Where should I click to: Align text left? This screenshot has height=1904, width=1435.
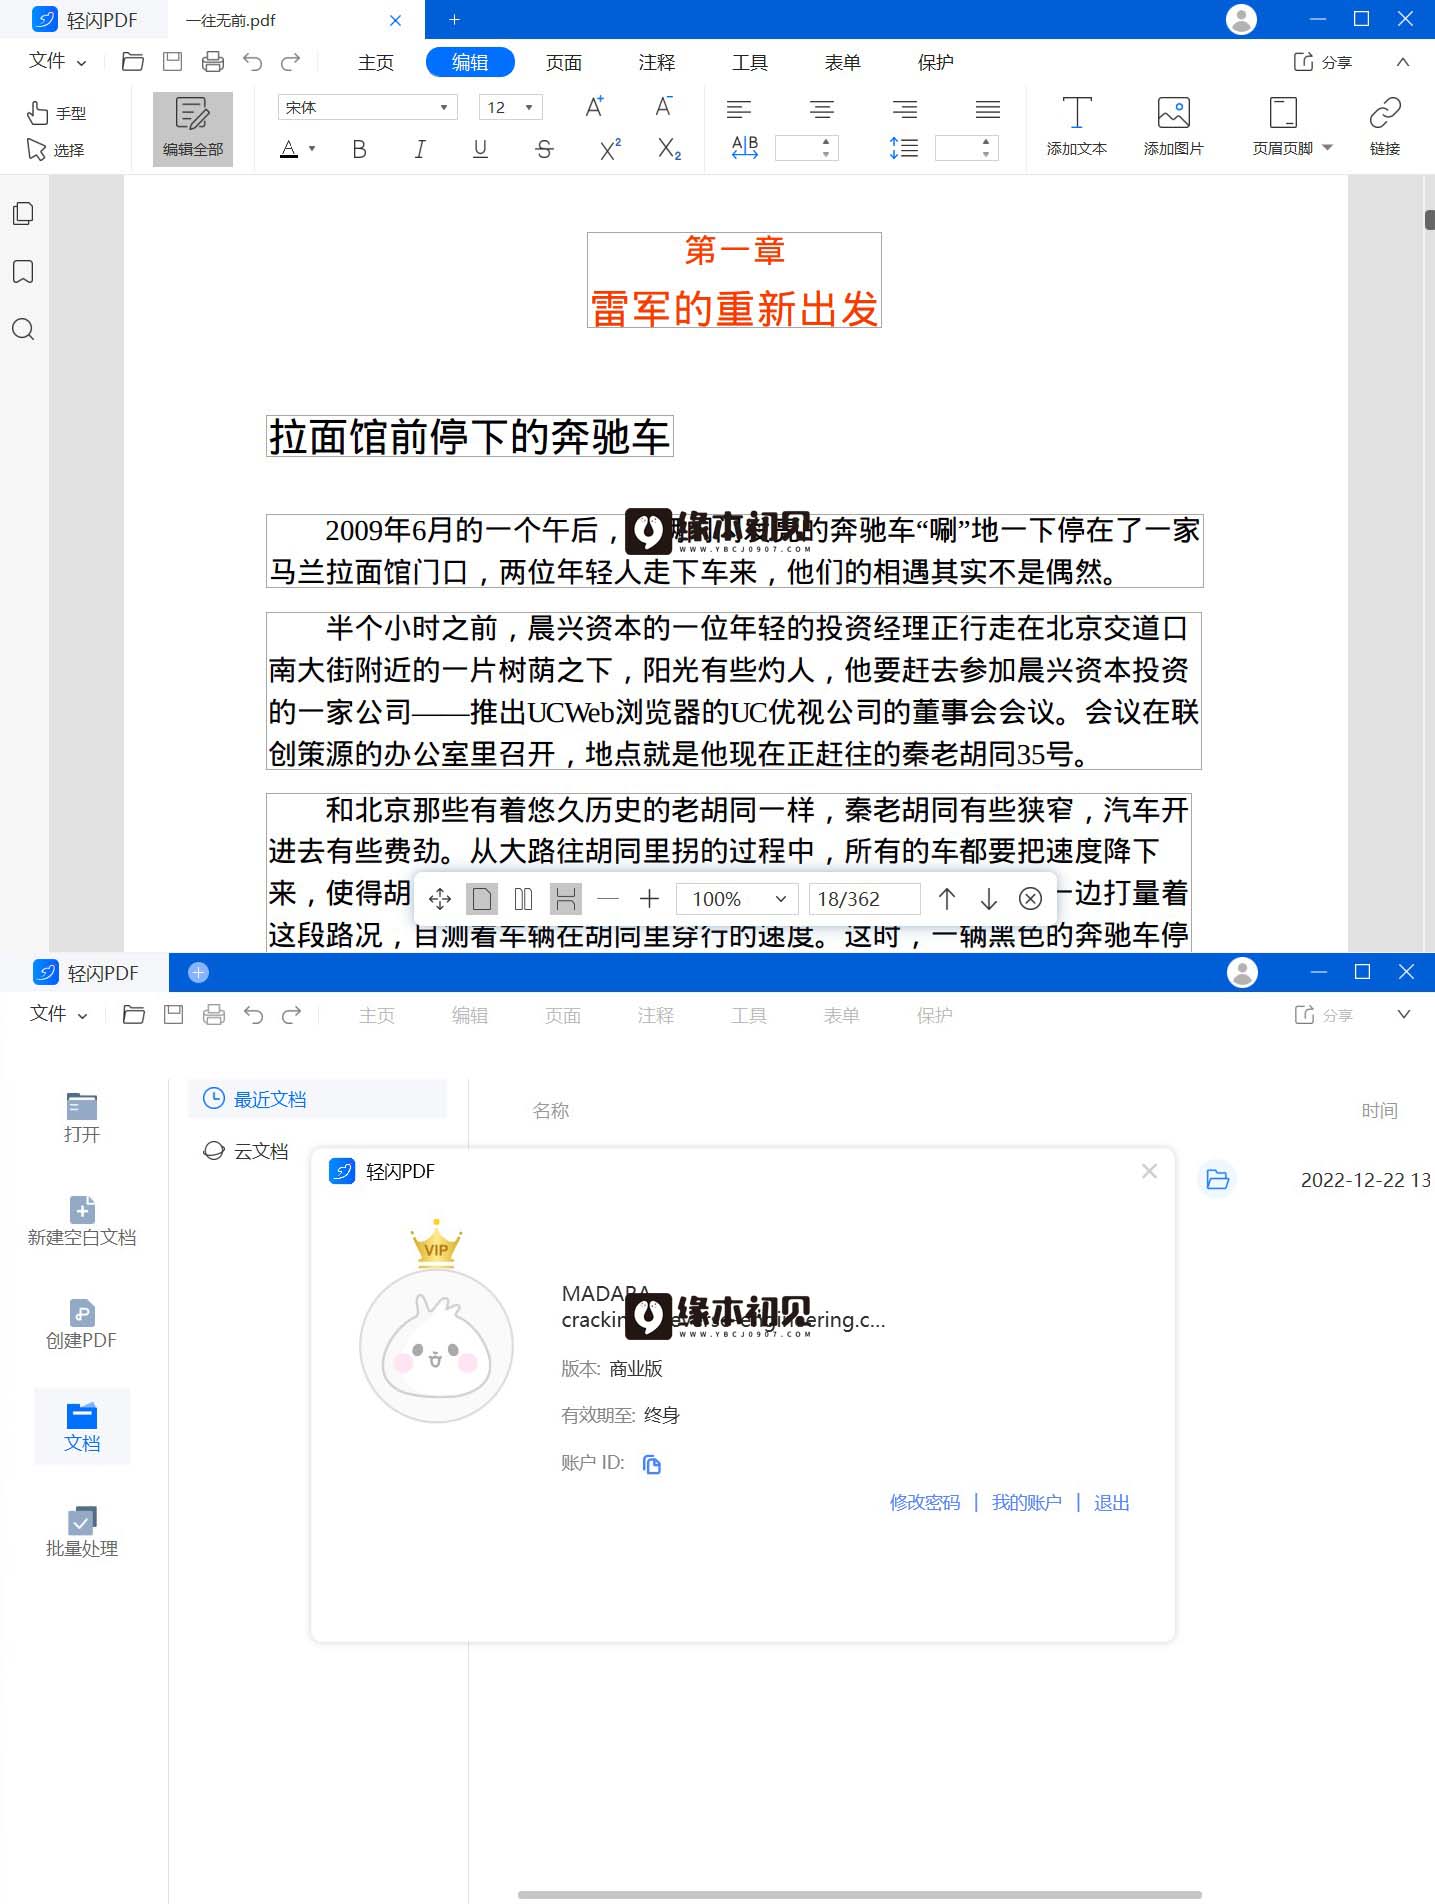739,109
